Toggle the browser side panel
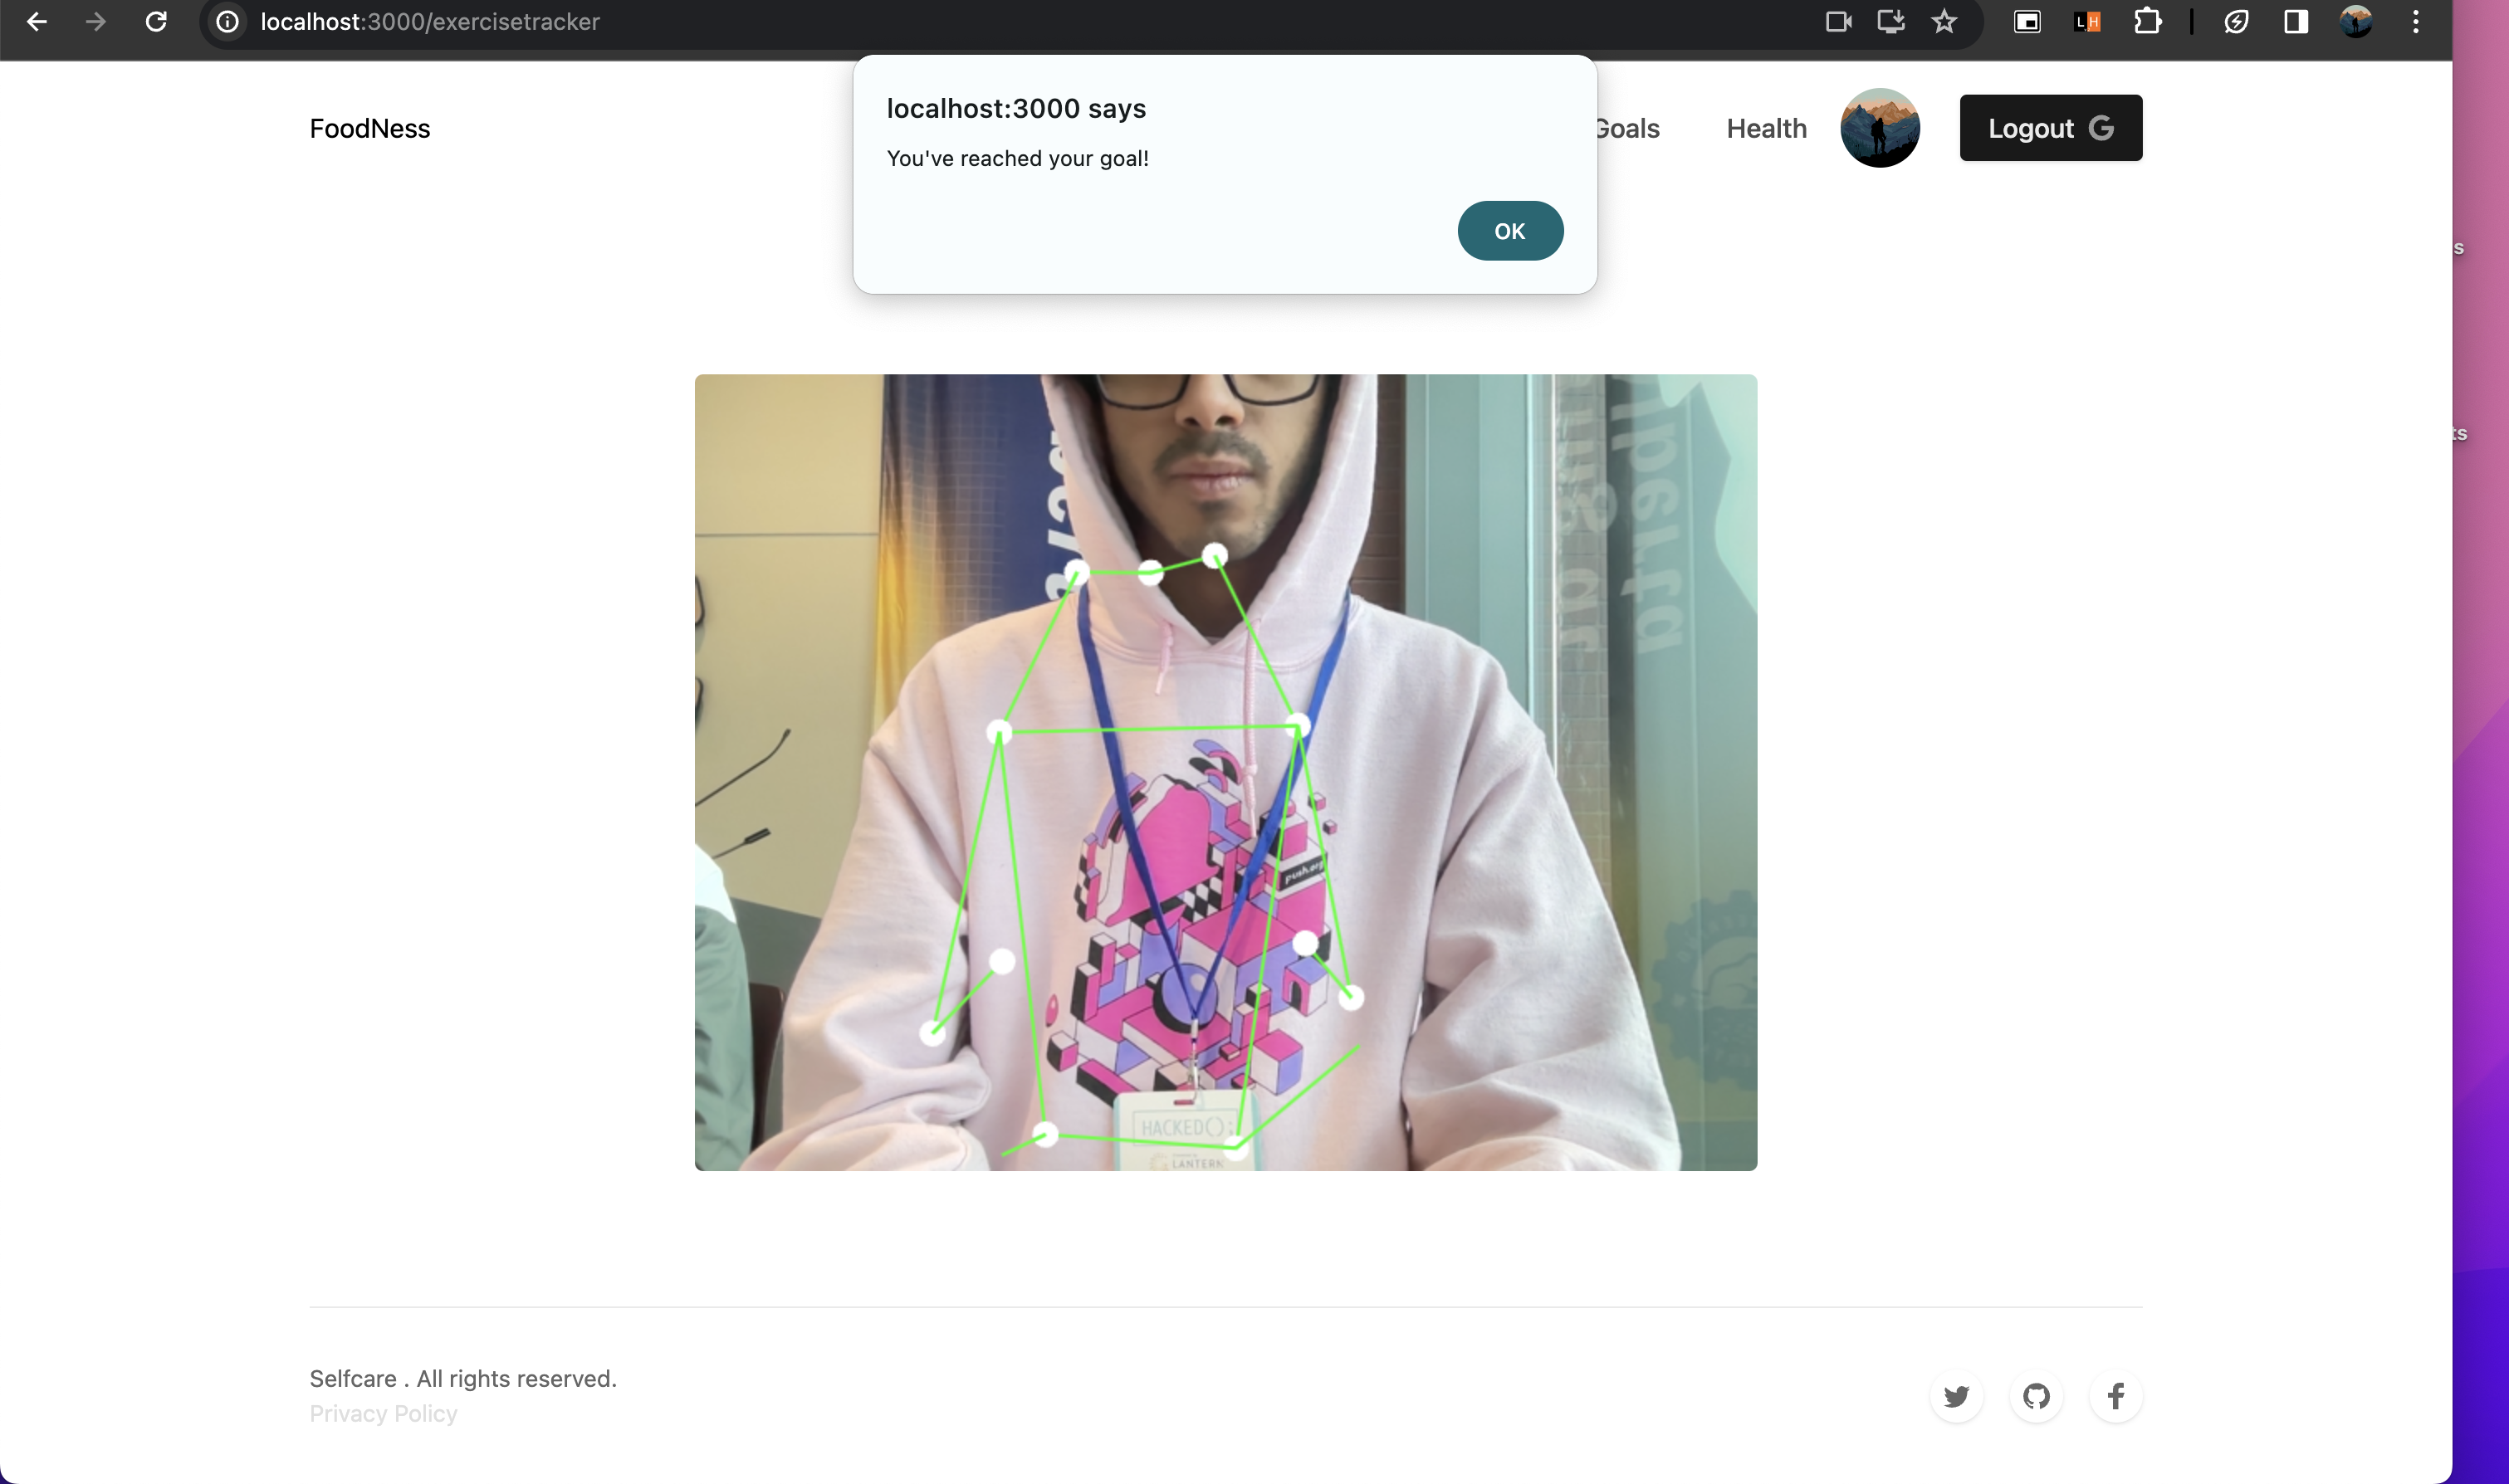The height and width of the screenshot is (1484, 2509). tap(2296, 21)
